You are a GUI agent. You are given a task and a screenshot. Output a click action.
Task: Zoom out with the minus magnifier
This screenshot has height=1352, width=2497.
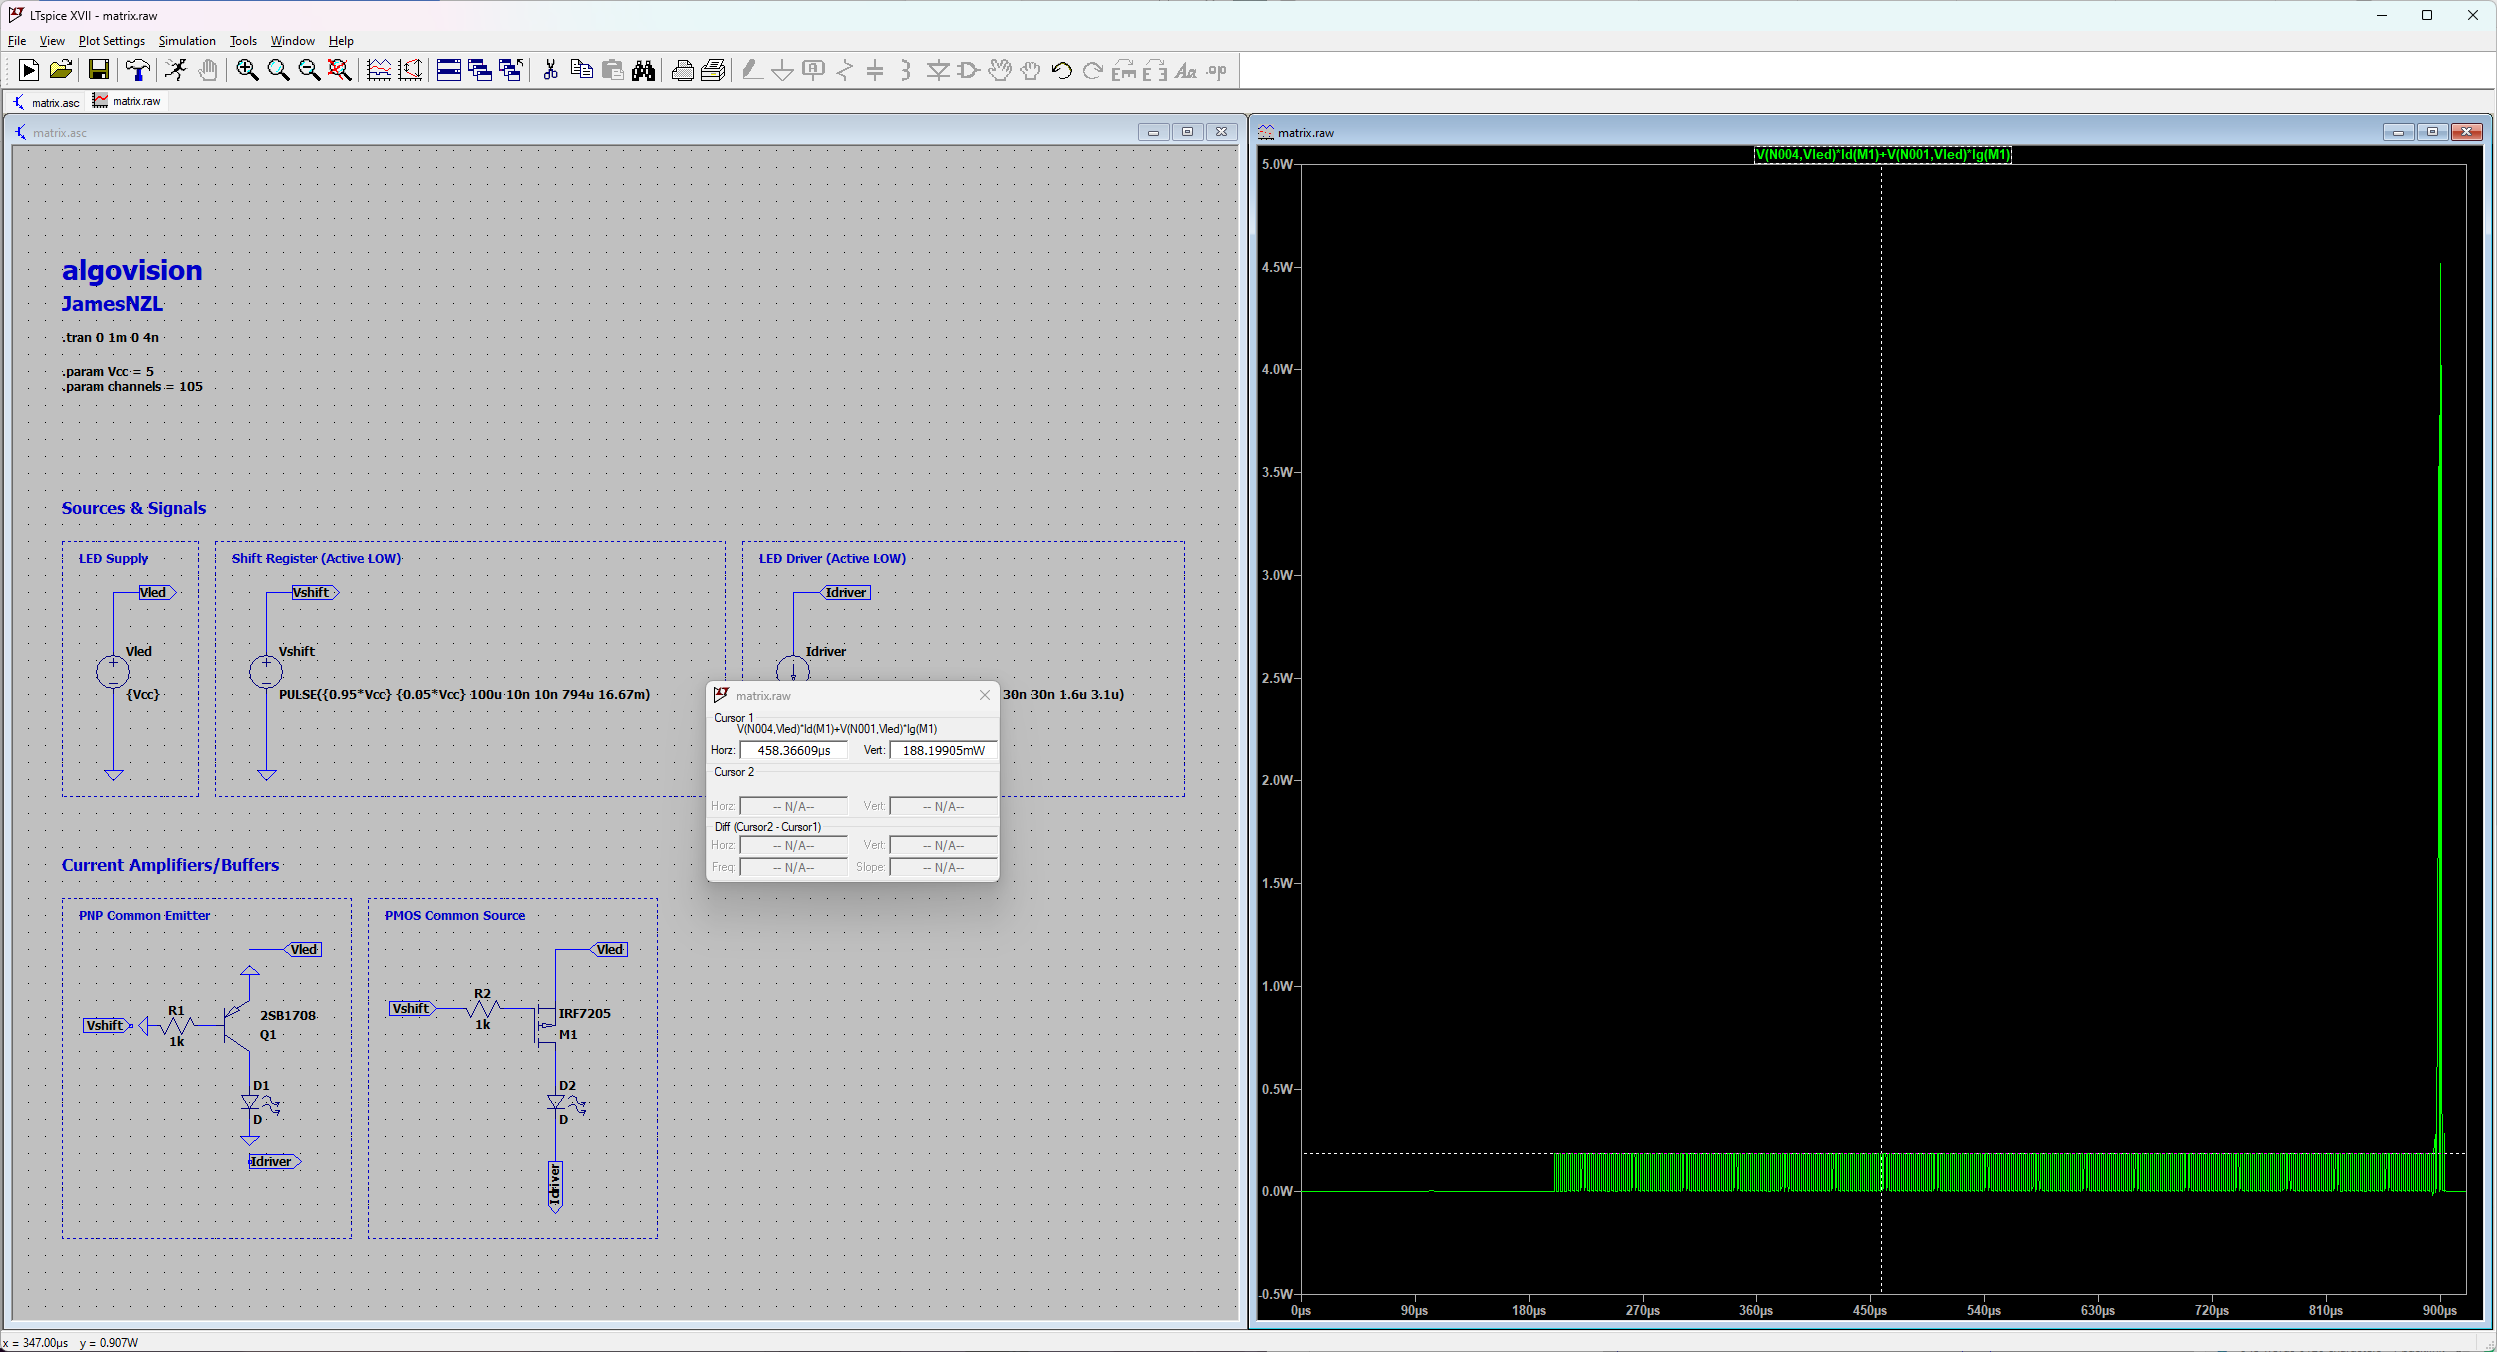click(x=309, y=70)
